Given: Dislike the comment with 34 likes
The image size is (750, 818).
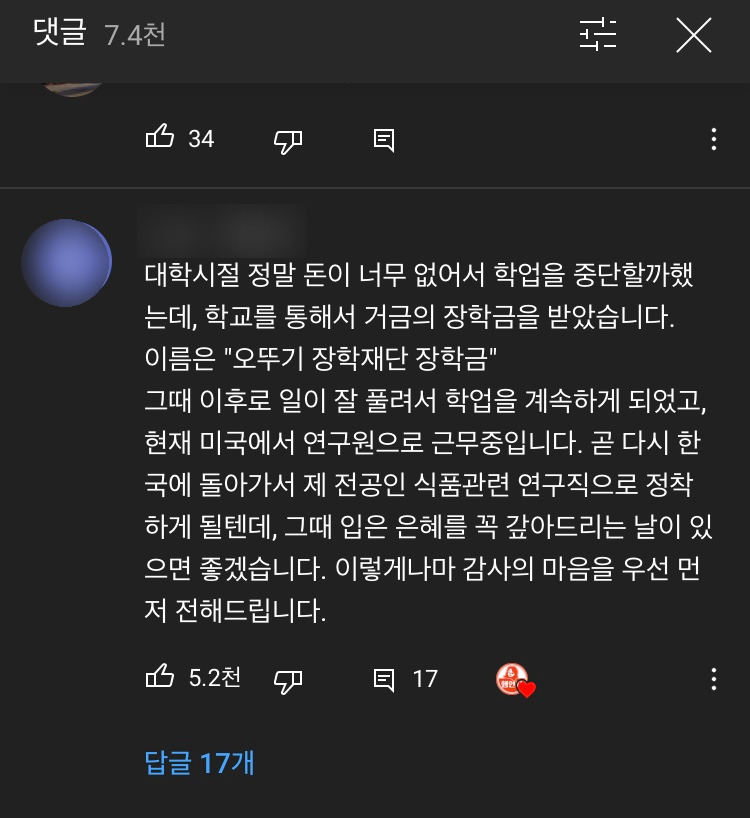Looking at the screenshot, I should tap(288, 141).
